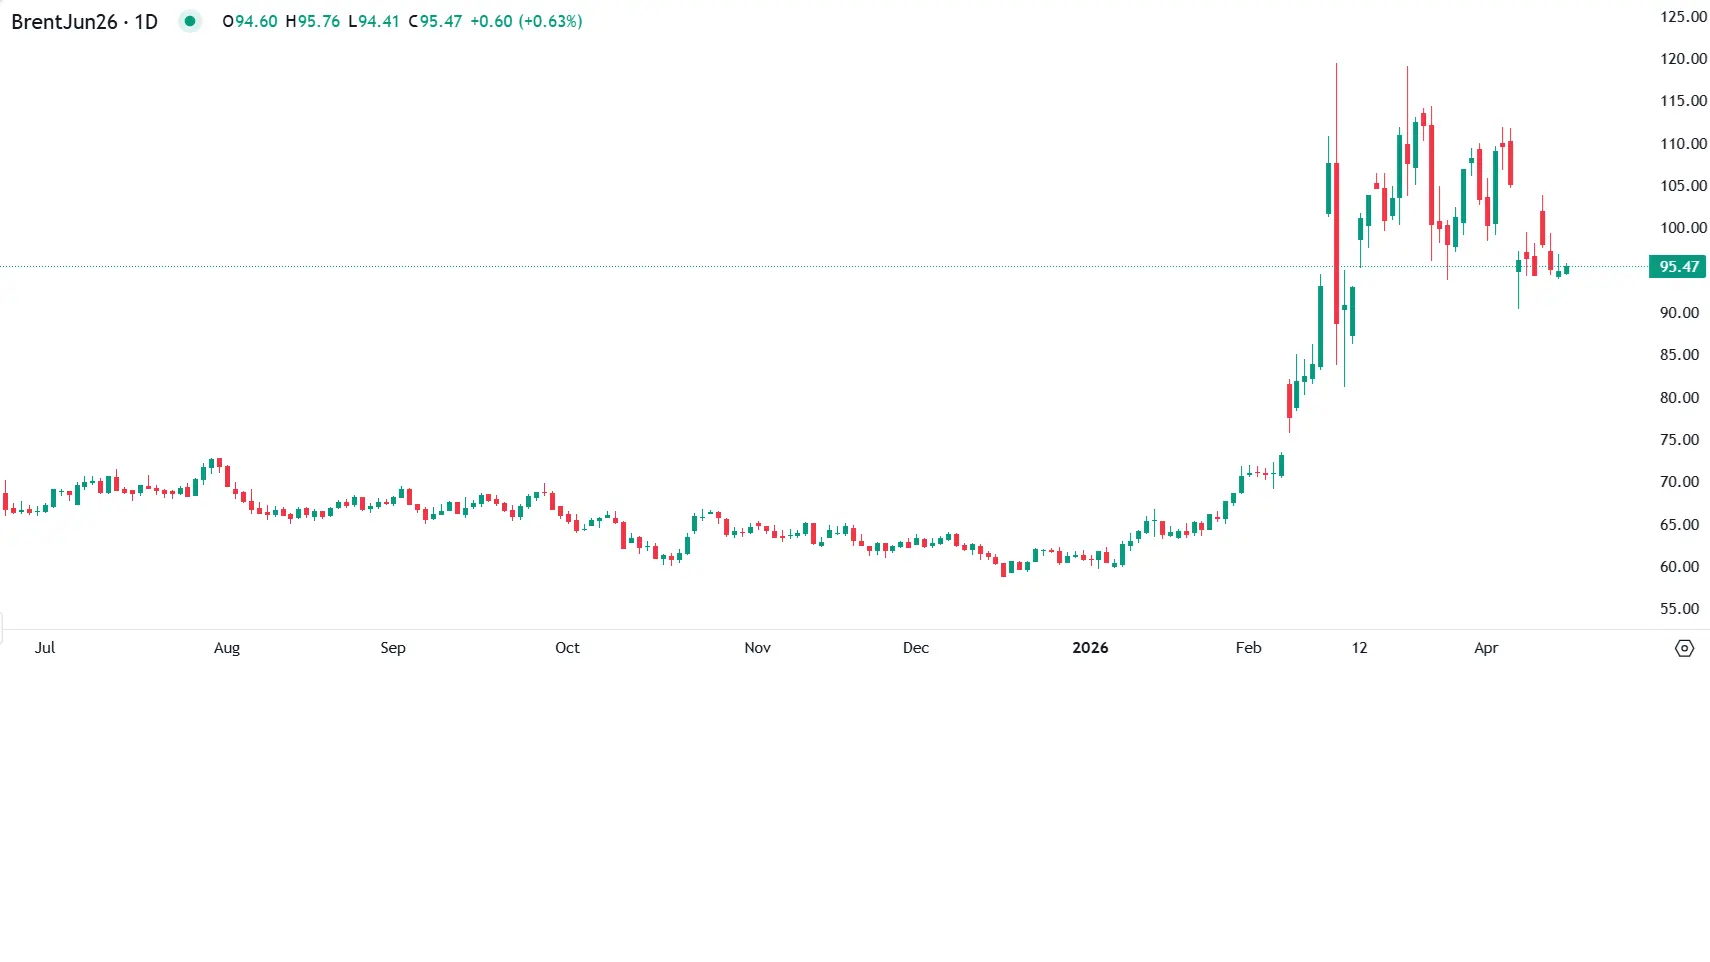Click the +0.60 (+0.63%) change value
This screenshot has width=1710, height=962.
[526, 21]
